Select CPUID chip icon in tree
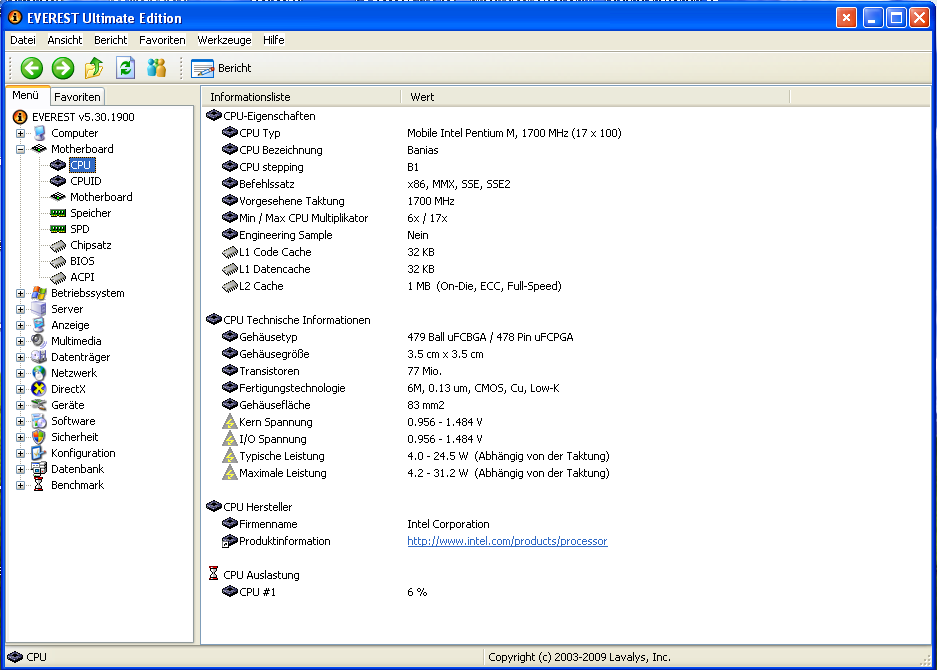This screenshot has width=937, height=670. 58,181
